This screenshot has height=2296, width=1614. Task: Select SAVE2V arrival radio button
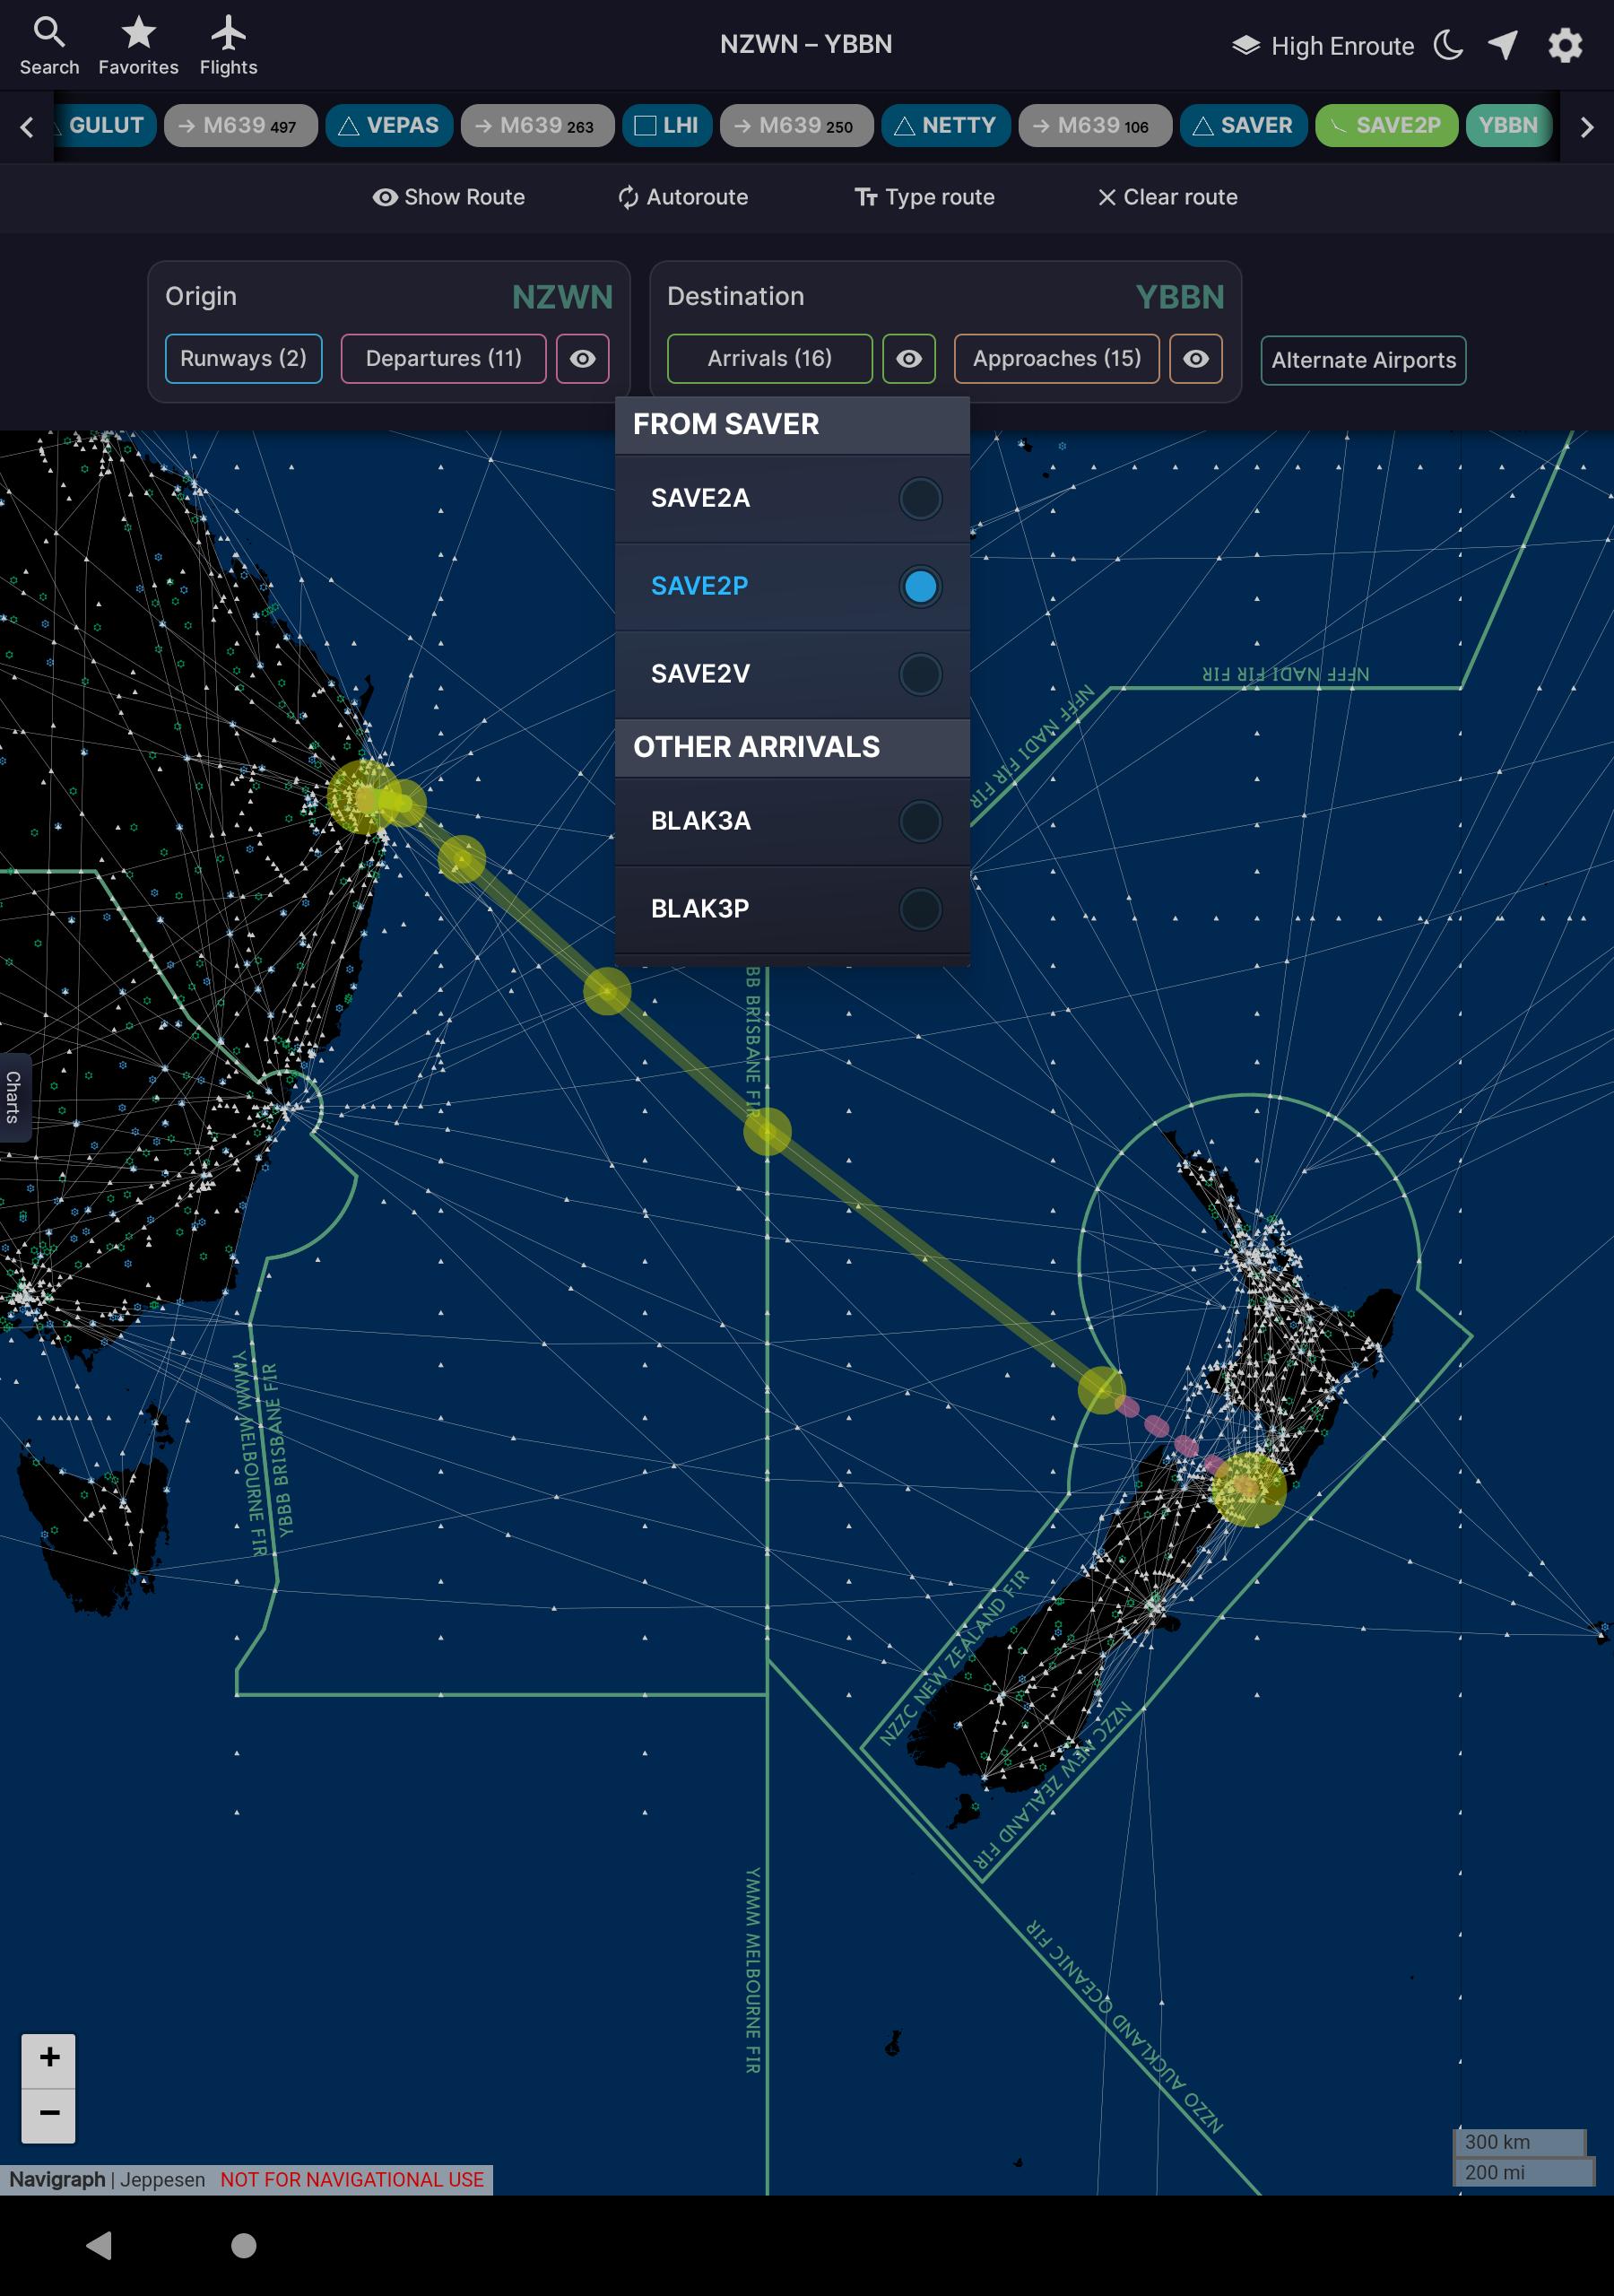(920, 674)
